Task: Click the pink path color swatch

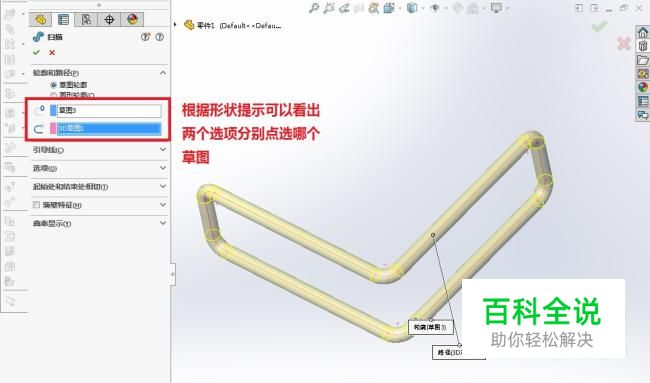Action: tap(53, 128)
